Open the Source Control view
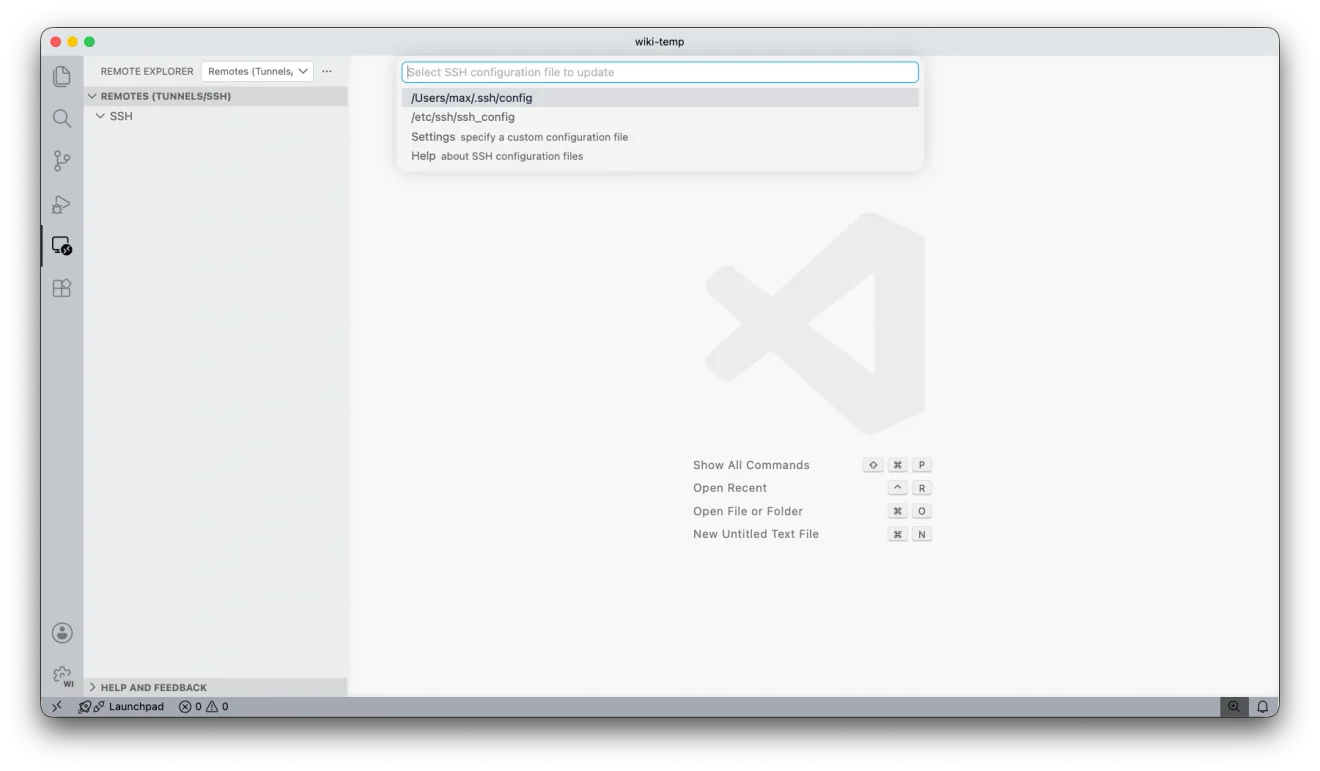This screenshot has width=1320, height=771. click(62, 161)
